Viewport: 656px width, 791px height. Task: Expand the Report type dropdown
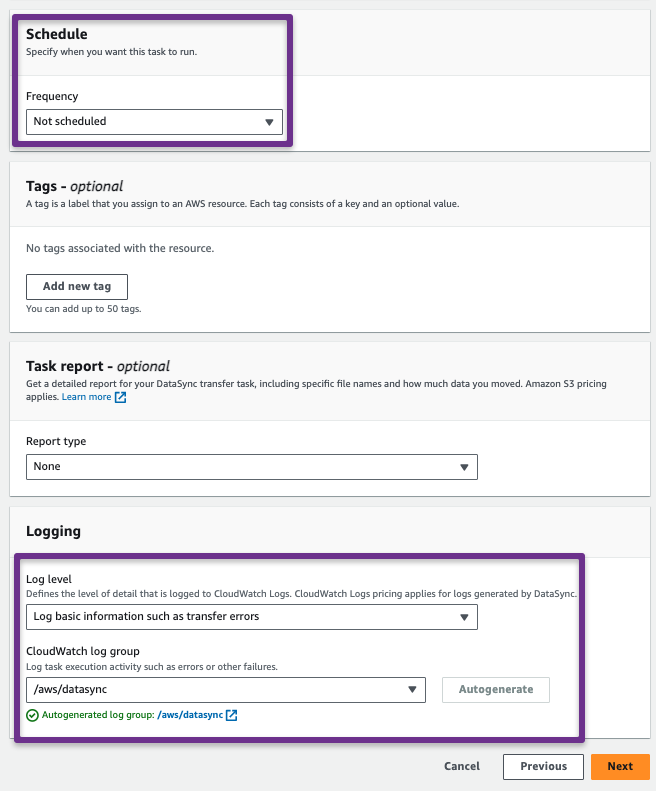(x=252, y=467)
